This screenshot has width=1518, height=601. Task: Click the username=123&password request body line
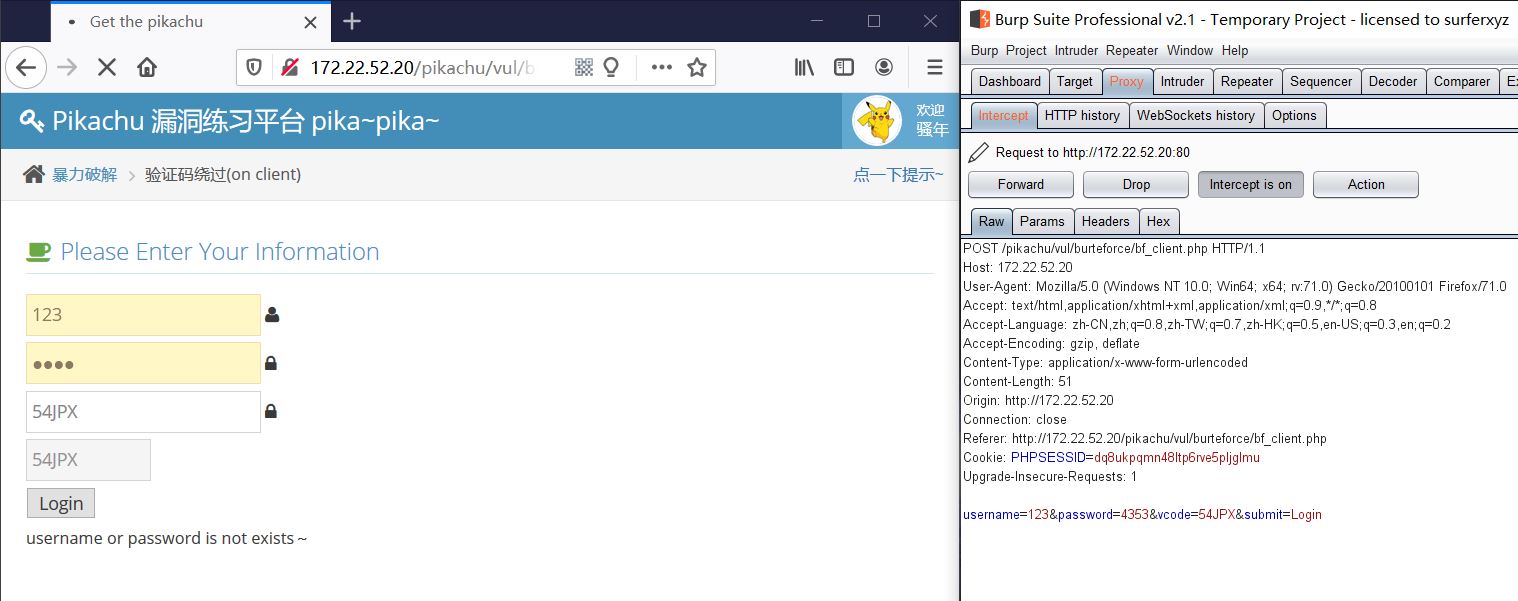pos(1142,515)
